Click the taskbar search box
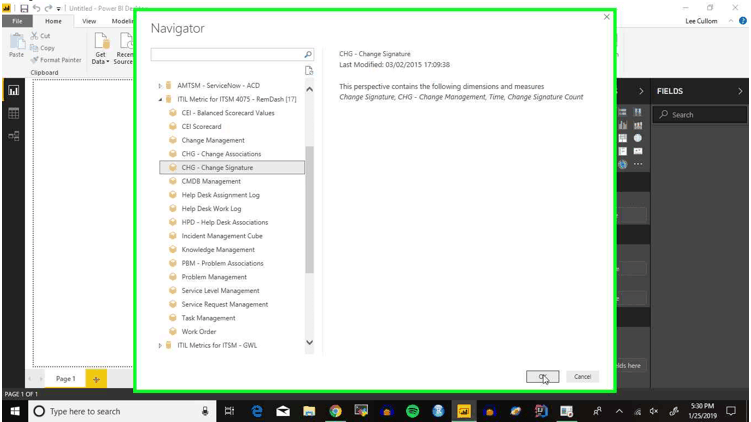The width and height of the screenshot is (751, 422). coord(123,411)
